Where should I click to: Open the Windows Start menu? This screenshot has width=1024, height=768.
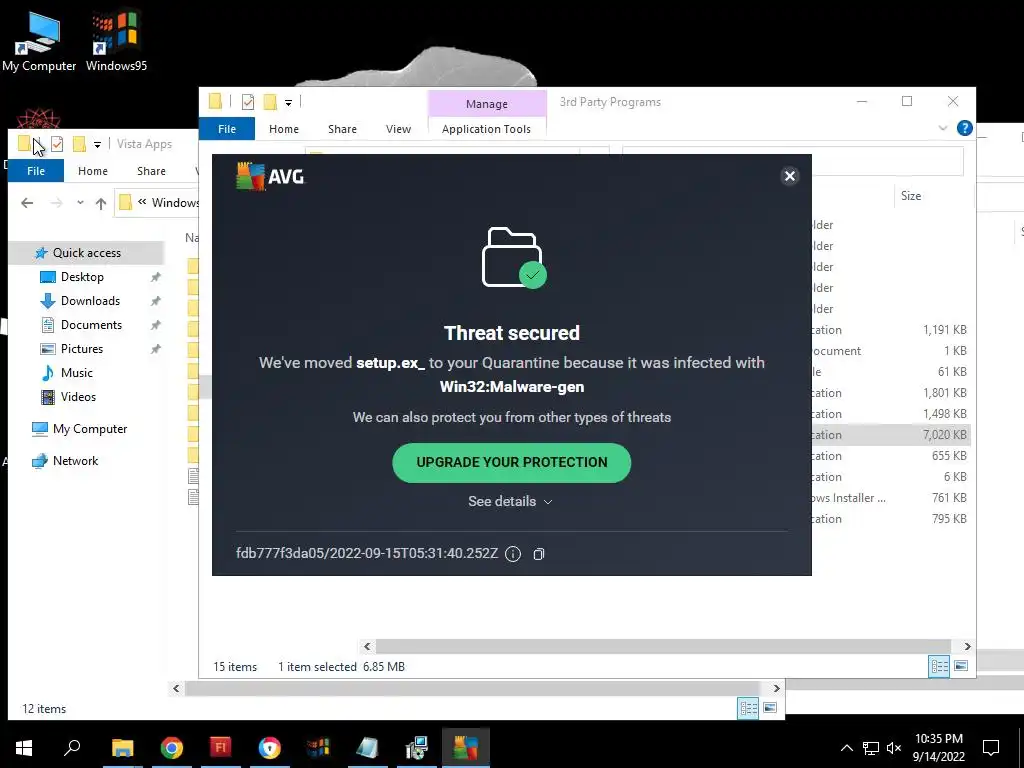click(x=24, y=748)
